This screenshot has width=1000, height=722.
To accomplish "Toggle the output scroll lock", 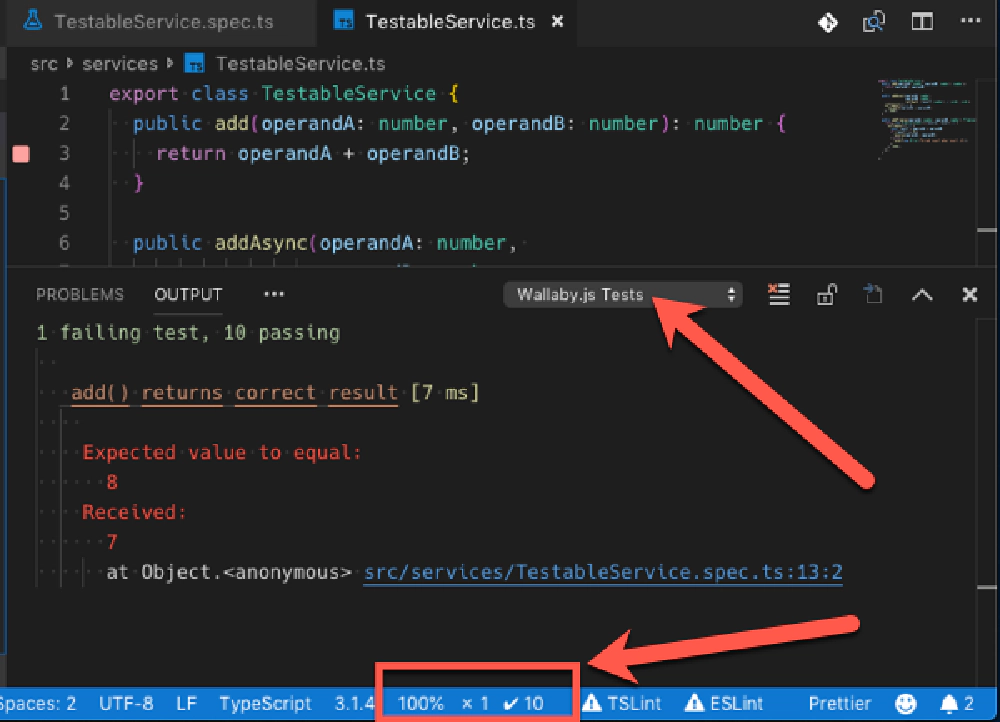I will click(x=827, y=294).
